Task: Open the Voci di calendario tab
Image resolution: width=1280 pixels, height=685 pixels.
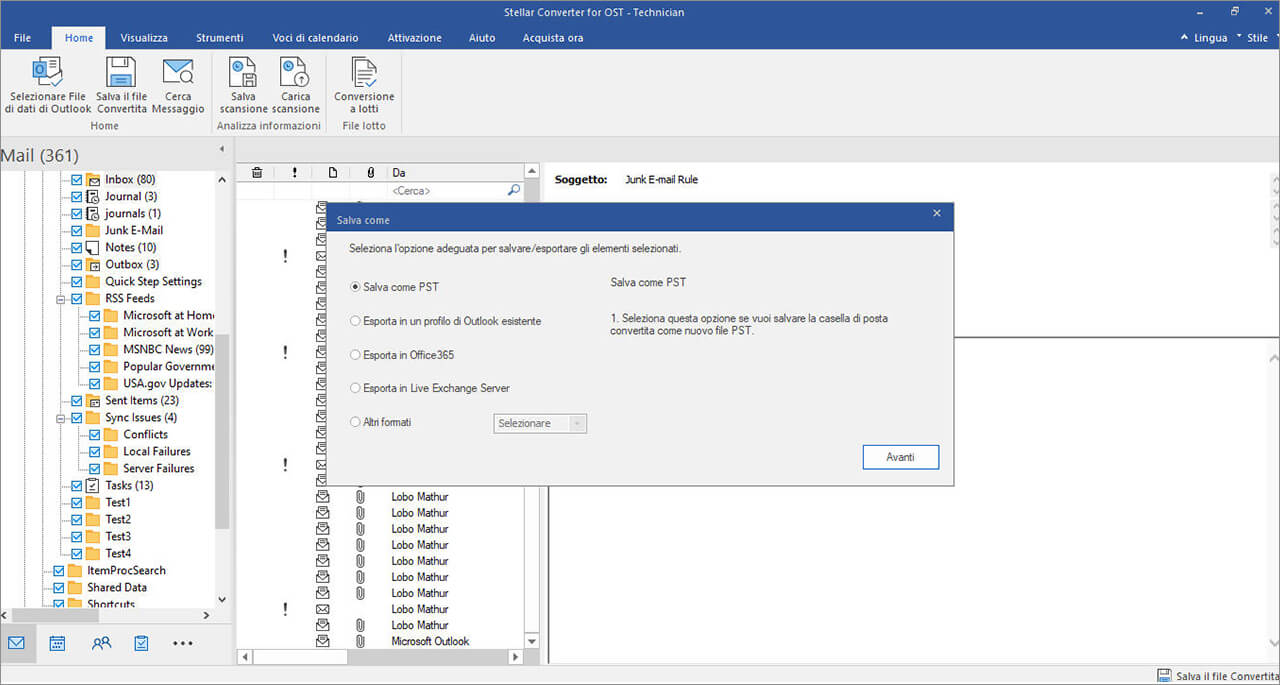Action: click(315, 38)
